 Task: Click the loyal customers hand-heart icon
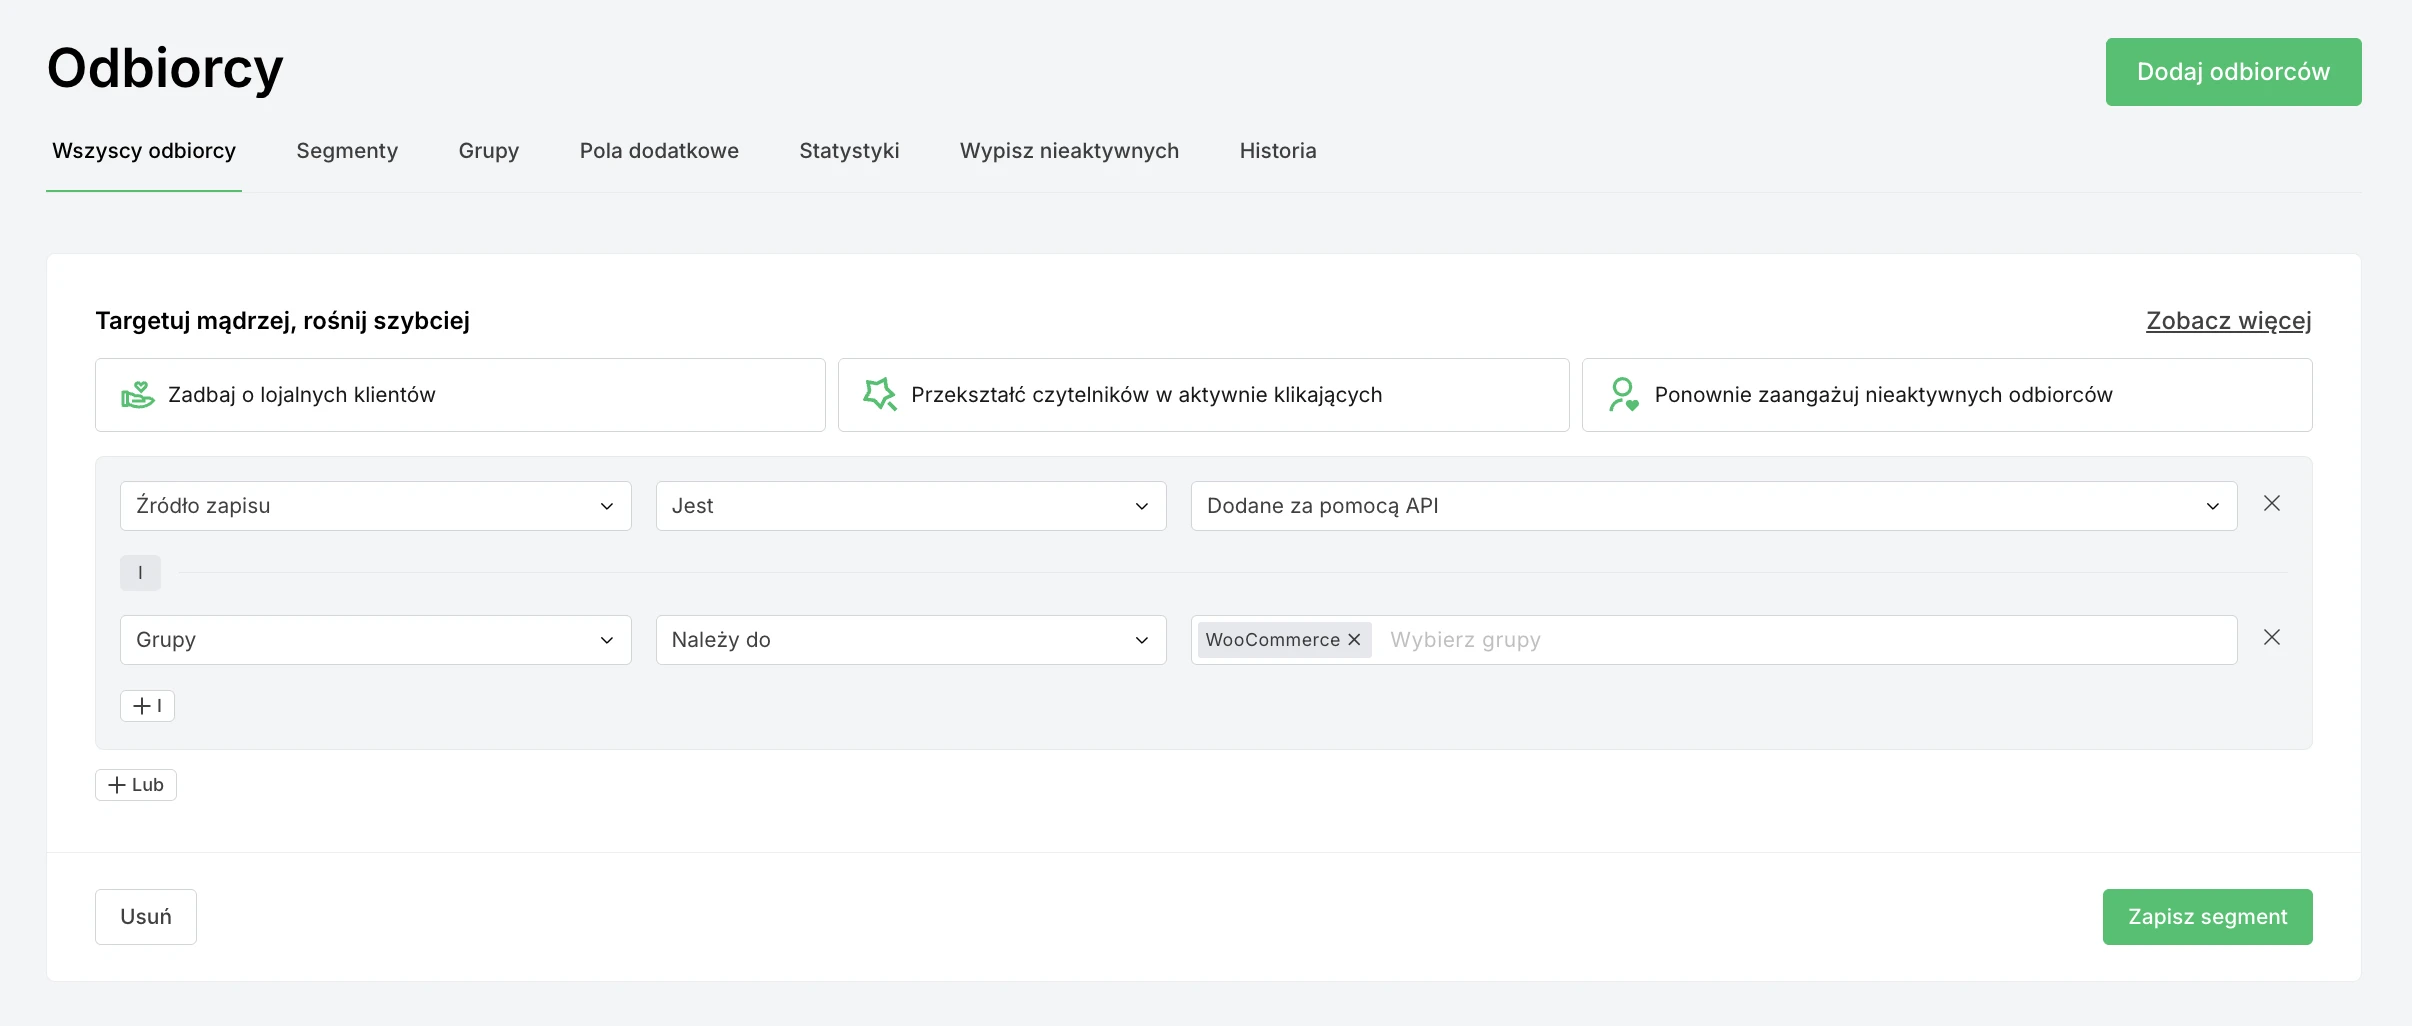pyautogui.click(x=138, y=395)
